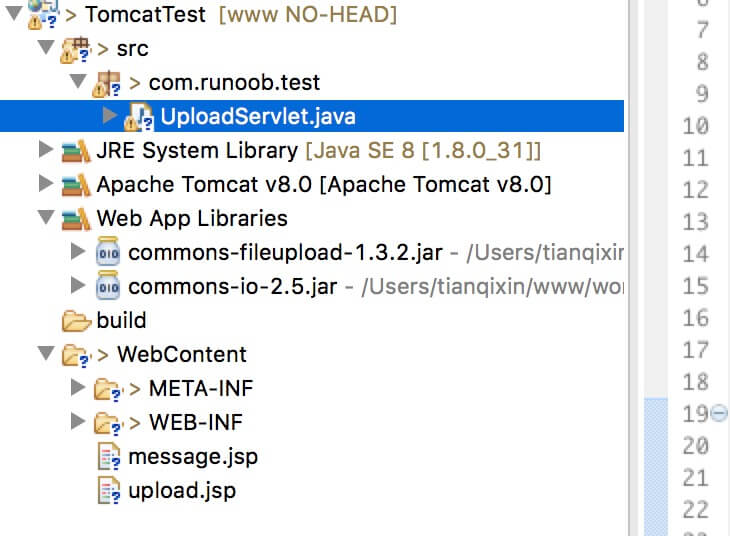The width and height of the screenshot is (730, 536).
Task: Click the JRE System Library icon
Action: pos(76,151)
